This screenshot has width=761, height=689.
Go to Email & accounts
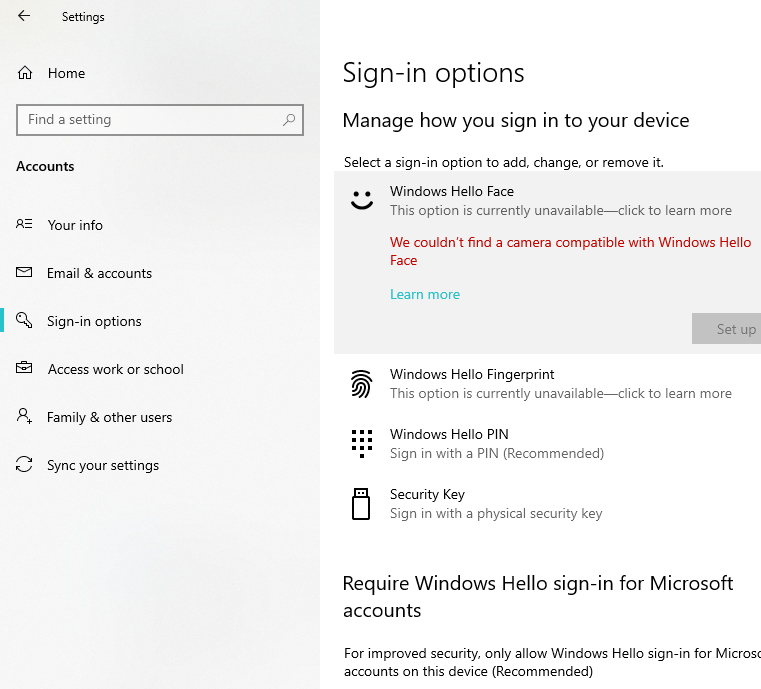99,273
